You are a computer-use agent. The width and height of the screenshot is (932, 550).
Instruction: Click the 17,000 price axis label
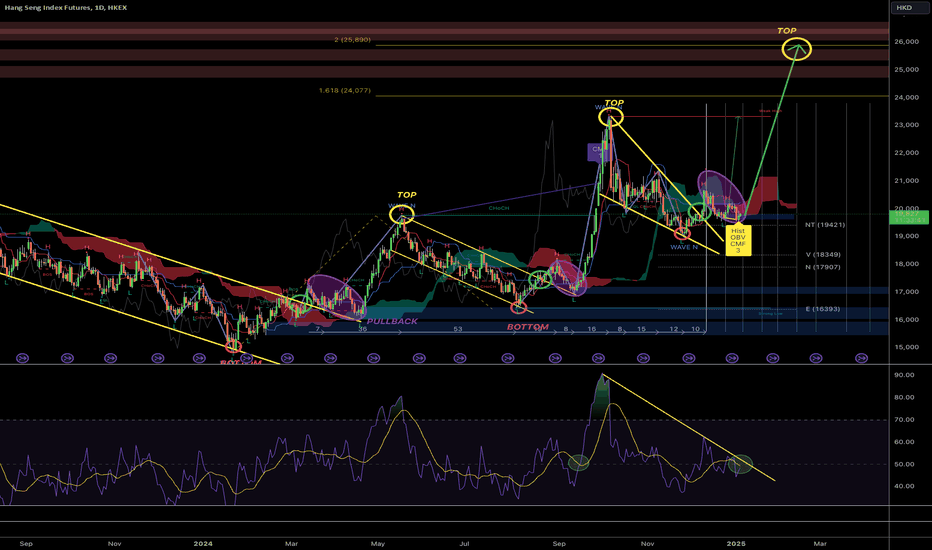904,292
